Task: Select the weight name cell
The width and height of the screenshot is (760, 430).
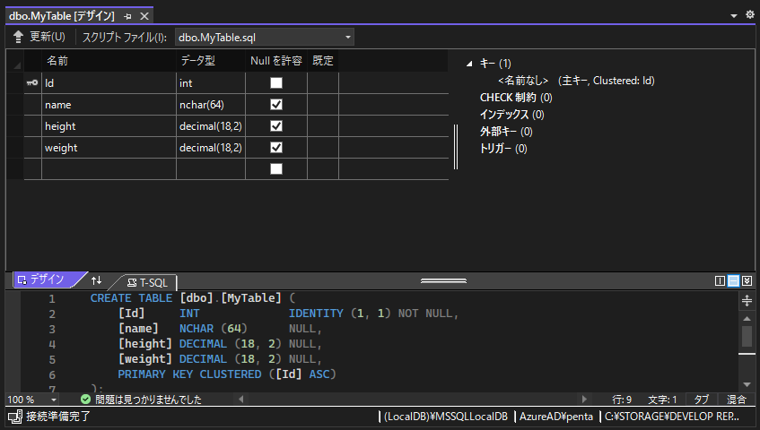Action: tap(109, 147)
